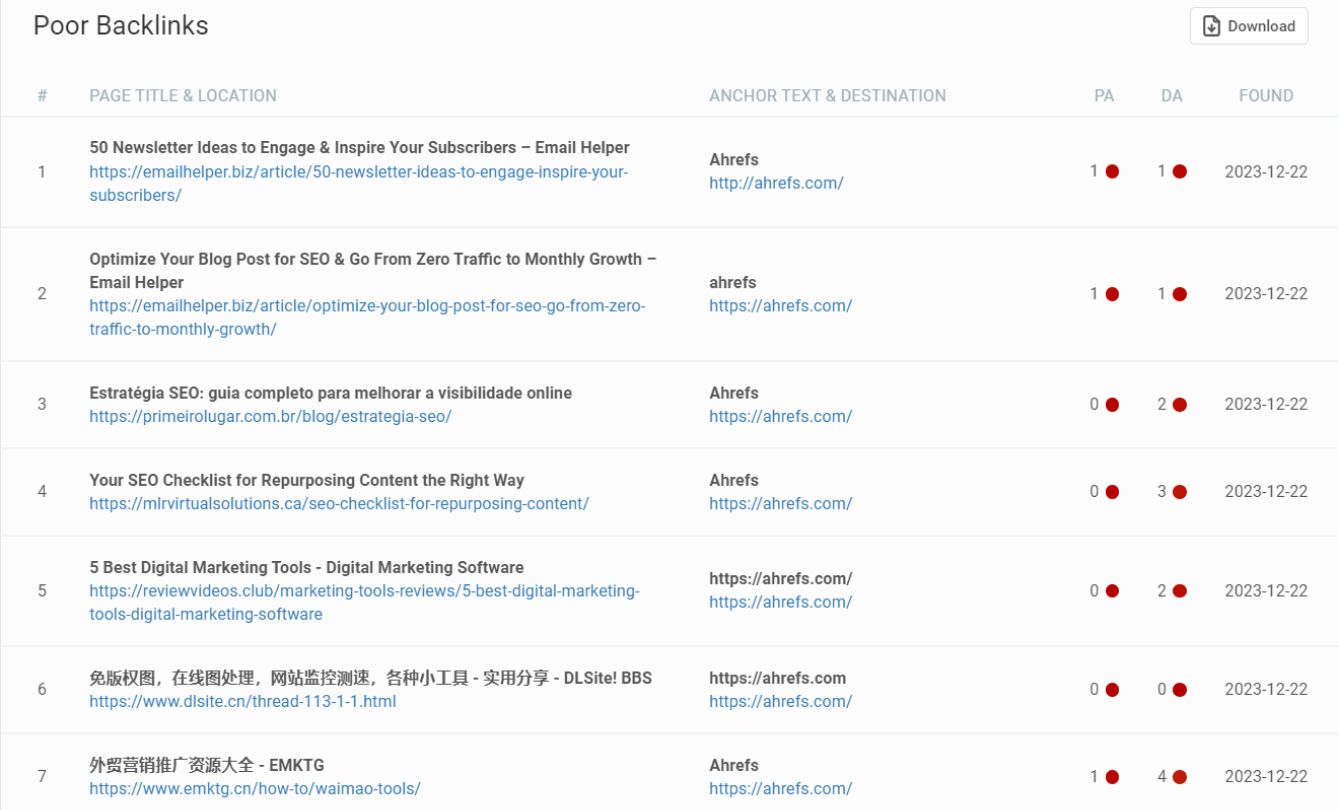Open the emktg.cn waimao-tools link

[x=255, y=789]
